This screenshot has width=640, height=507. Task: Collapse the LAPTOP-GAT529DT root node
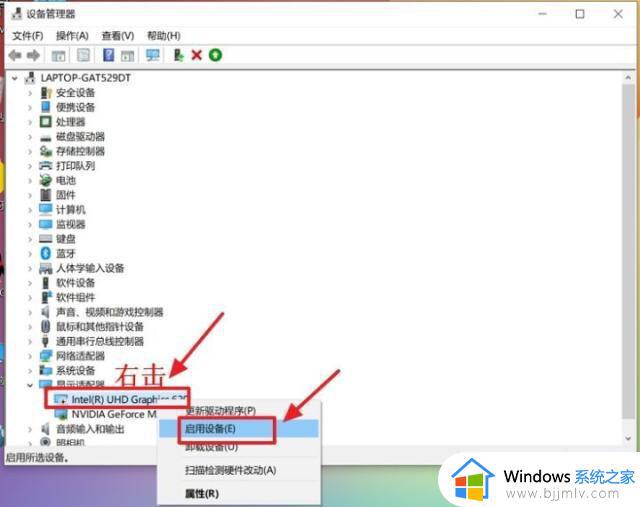(15, 78)
